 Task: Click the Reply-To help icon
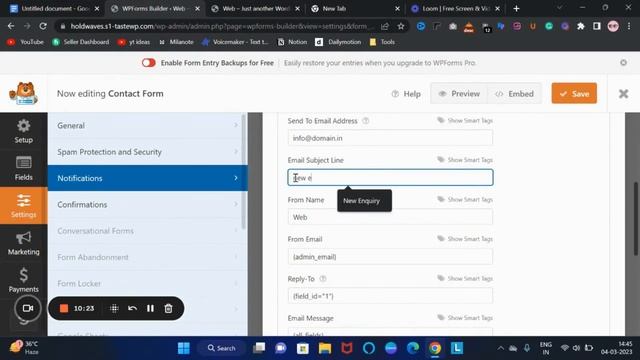pos(323,279)
